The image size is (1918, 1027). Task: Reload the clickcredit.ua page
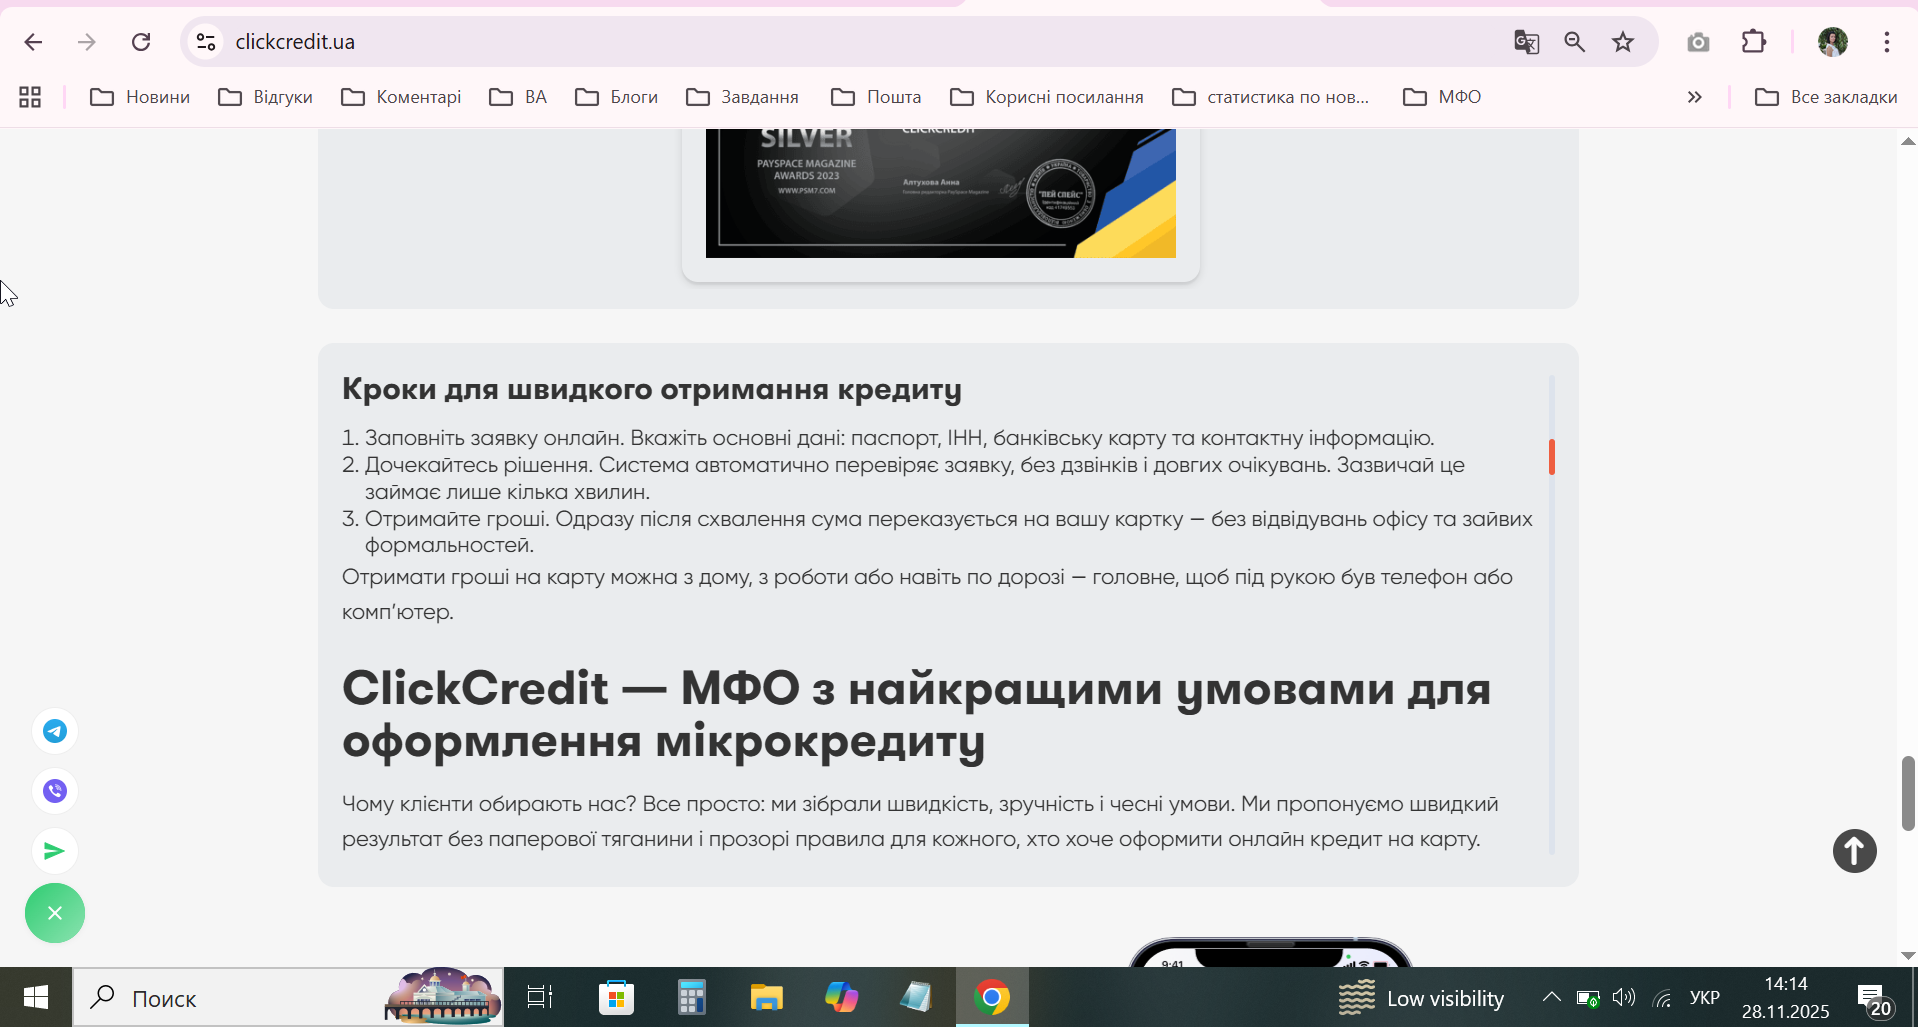[141, 42]
